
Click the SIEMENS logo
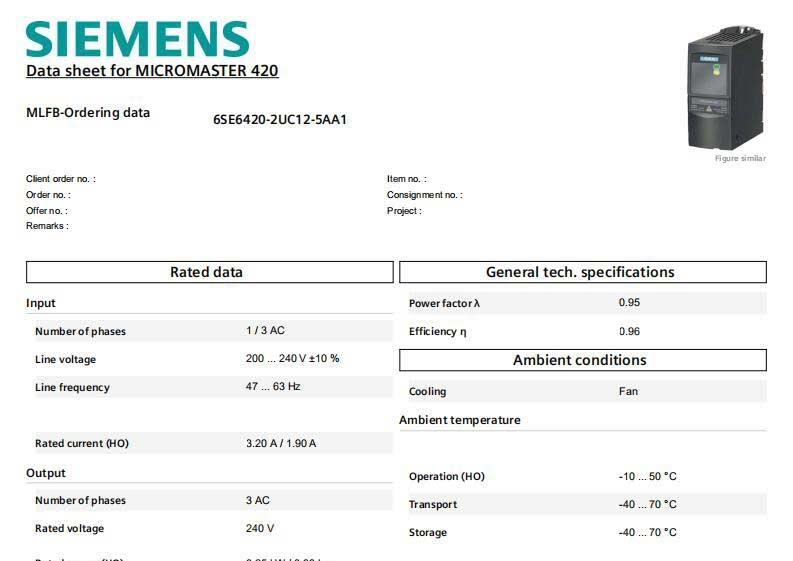137,39
